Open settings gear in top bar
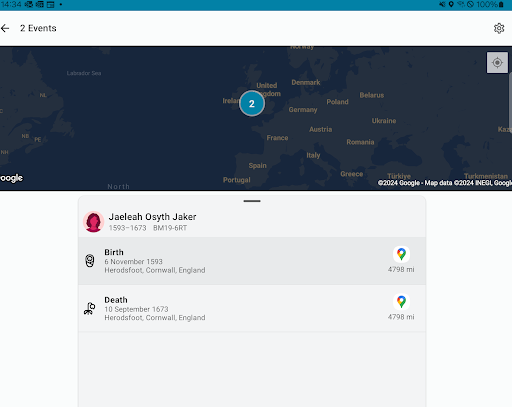The width and height of the screenshot is (512, 407). click(499, 28)
